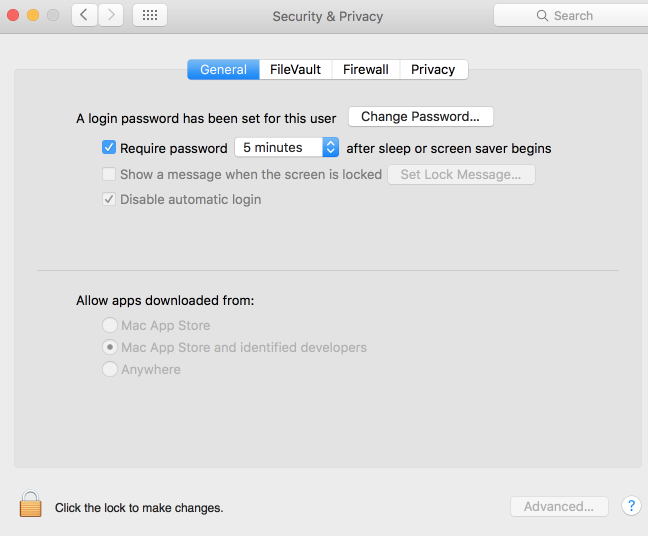Click the padlock icon to unlock changes
The height and width of the screenshot is (536, 648).
coord(31,504)
